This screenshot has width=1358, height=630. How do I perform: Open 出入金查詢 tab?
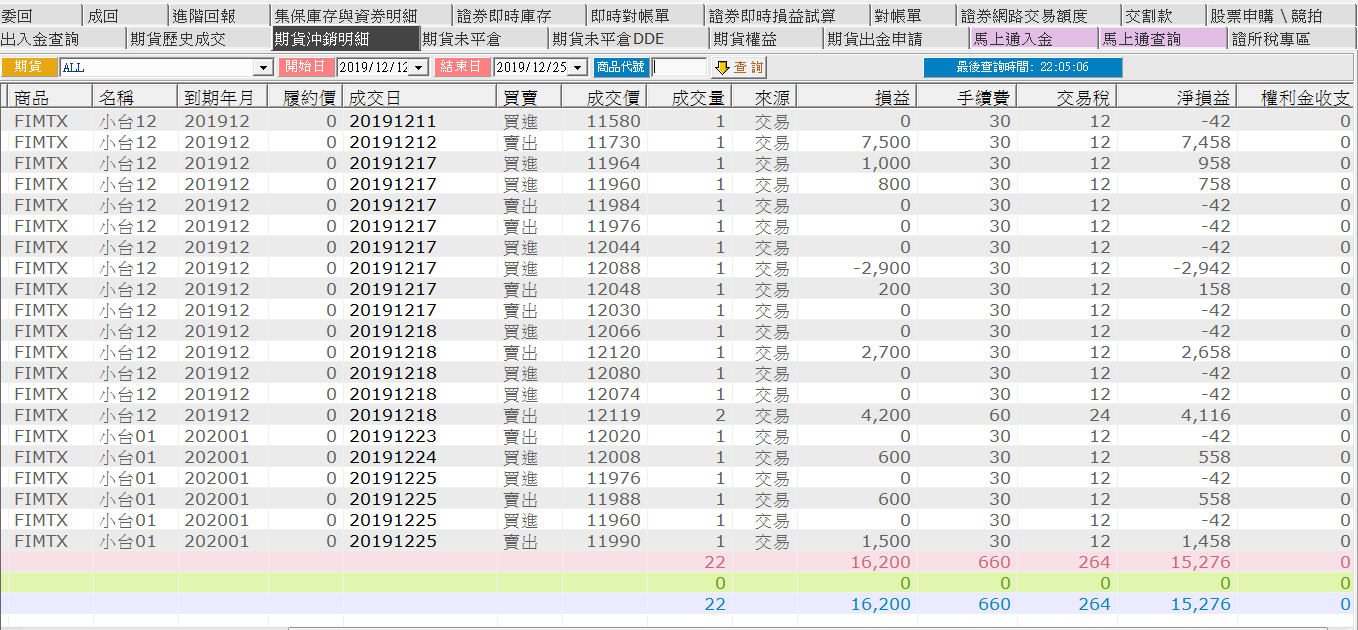63,39
